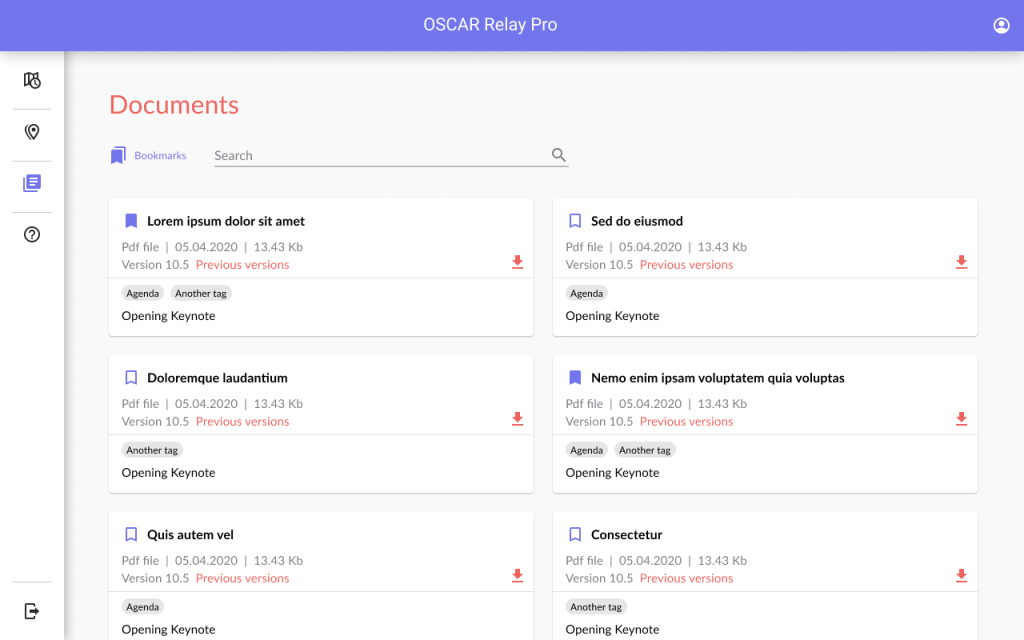Screen dimensions: 1024x640
Task: Click Another tag on Consectetur card
Action: tap(596, 607)
